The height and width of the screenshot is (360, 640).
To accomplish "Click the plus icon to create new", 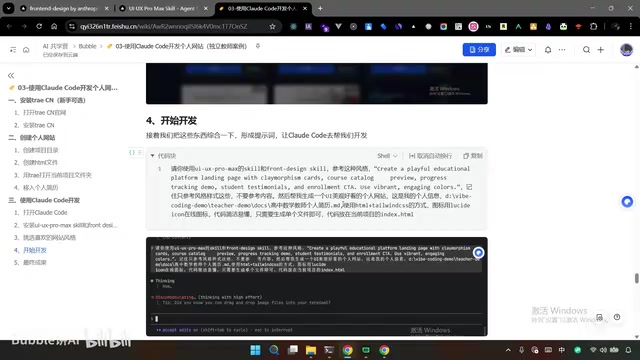I will pyautogui.click(x=600, y=50).
